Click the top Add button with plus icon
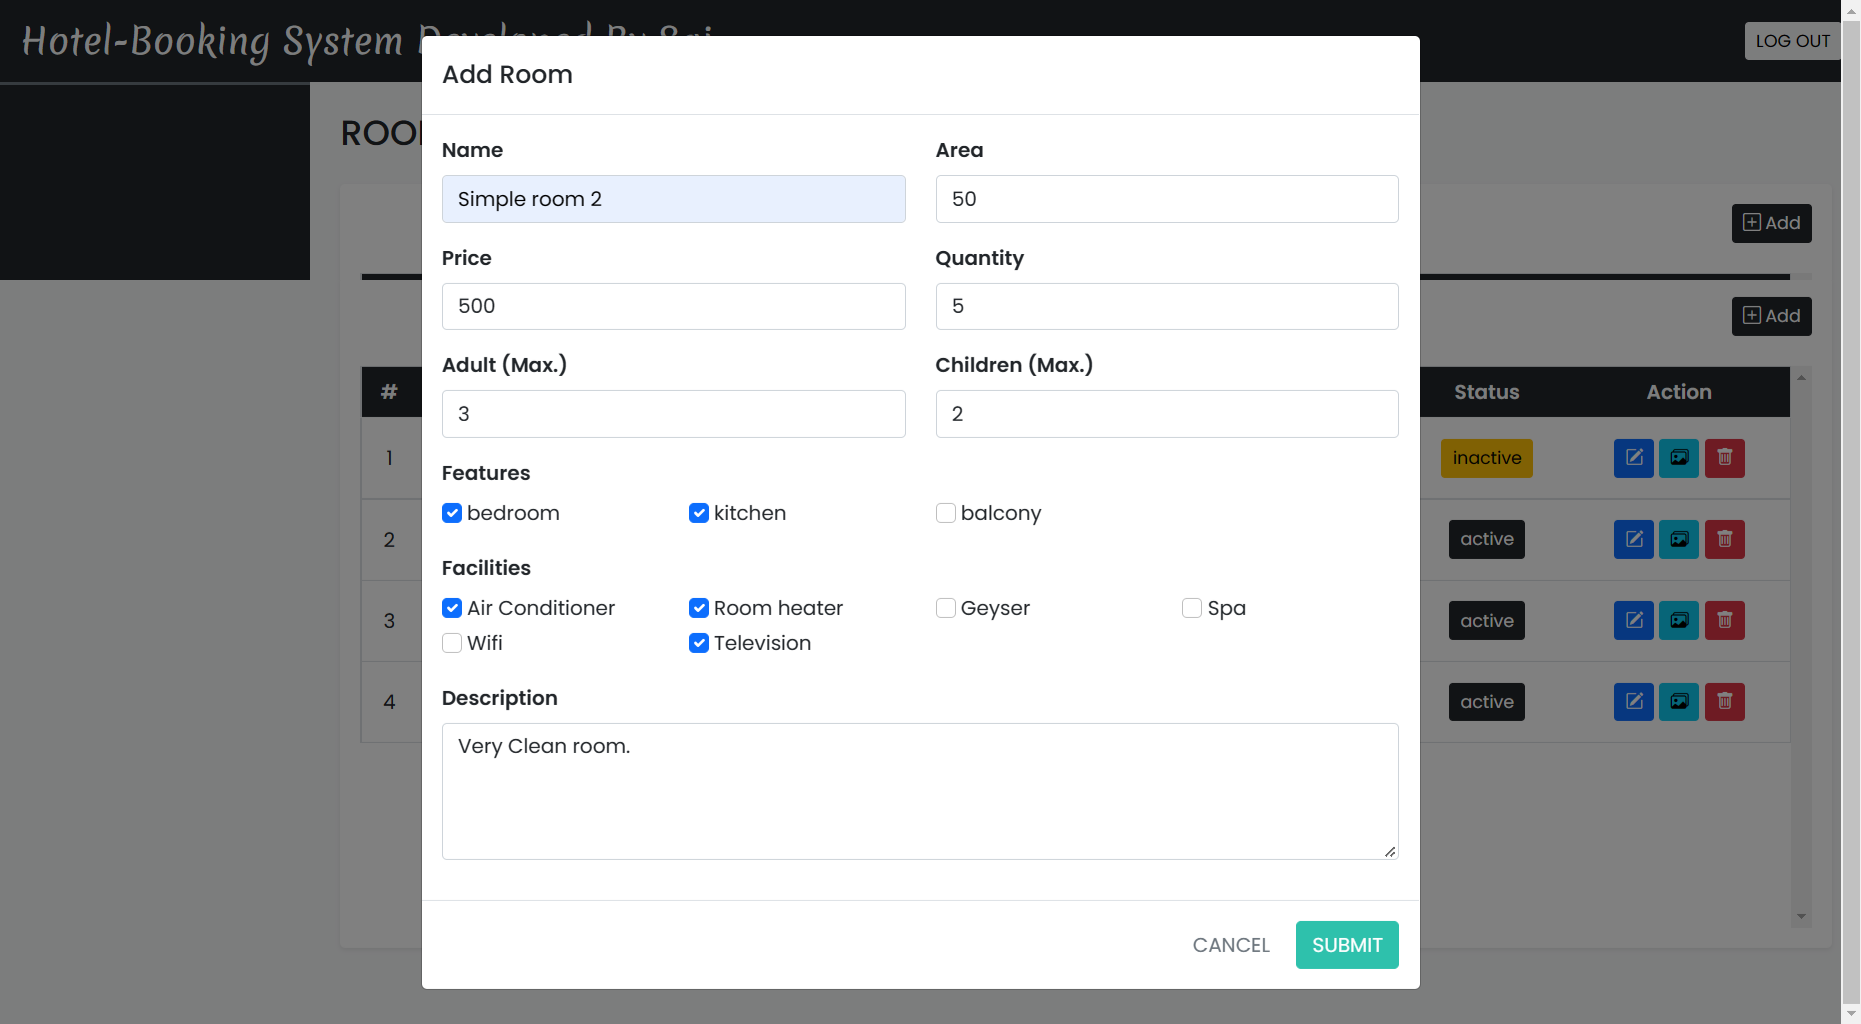Image resolution: width=1861 pixels, height=1024 pixels. pos(1770,223)
